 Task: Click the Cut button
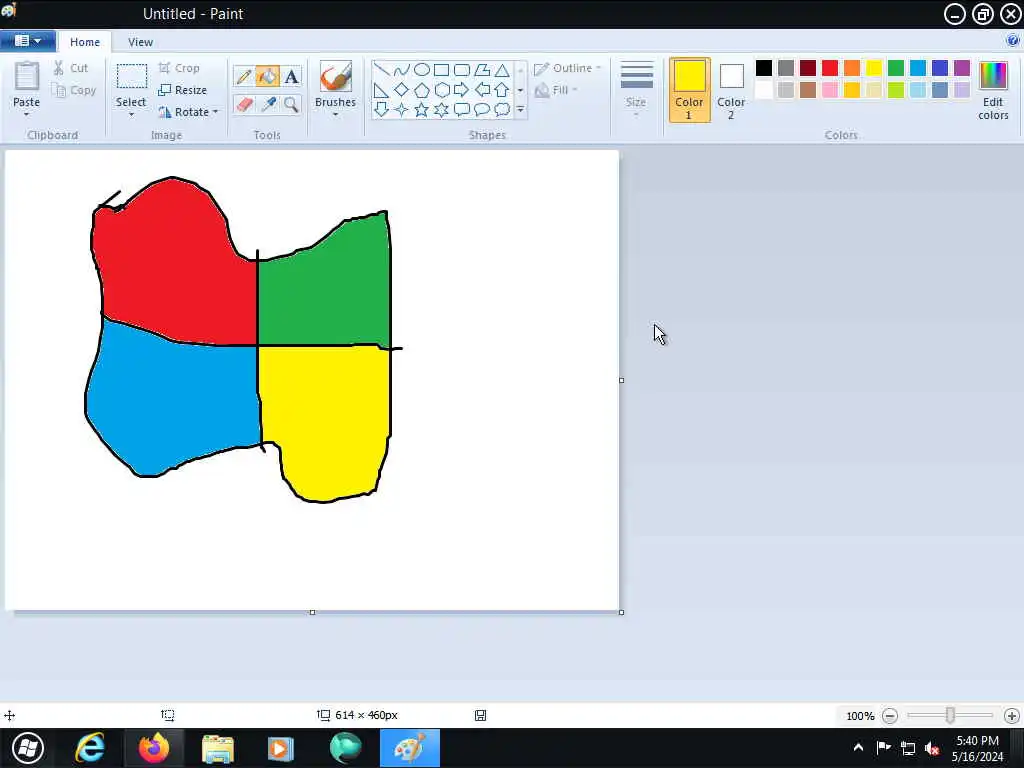coord(71,68)
